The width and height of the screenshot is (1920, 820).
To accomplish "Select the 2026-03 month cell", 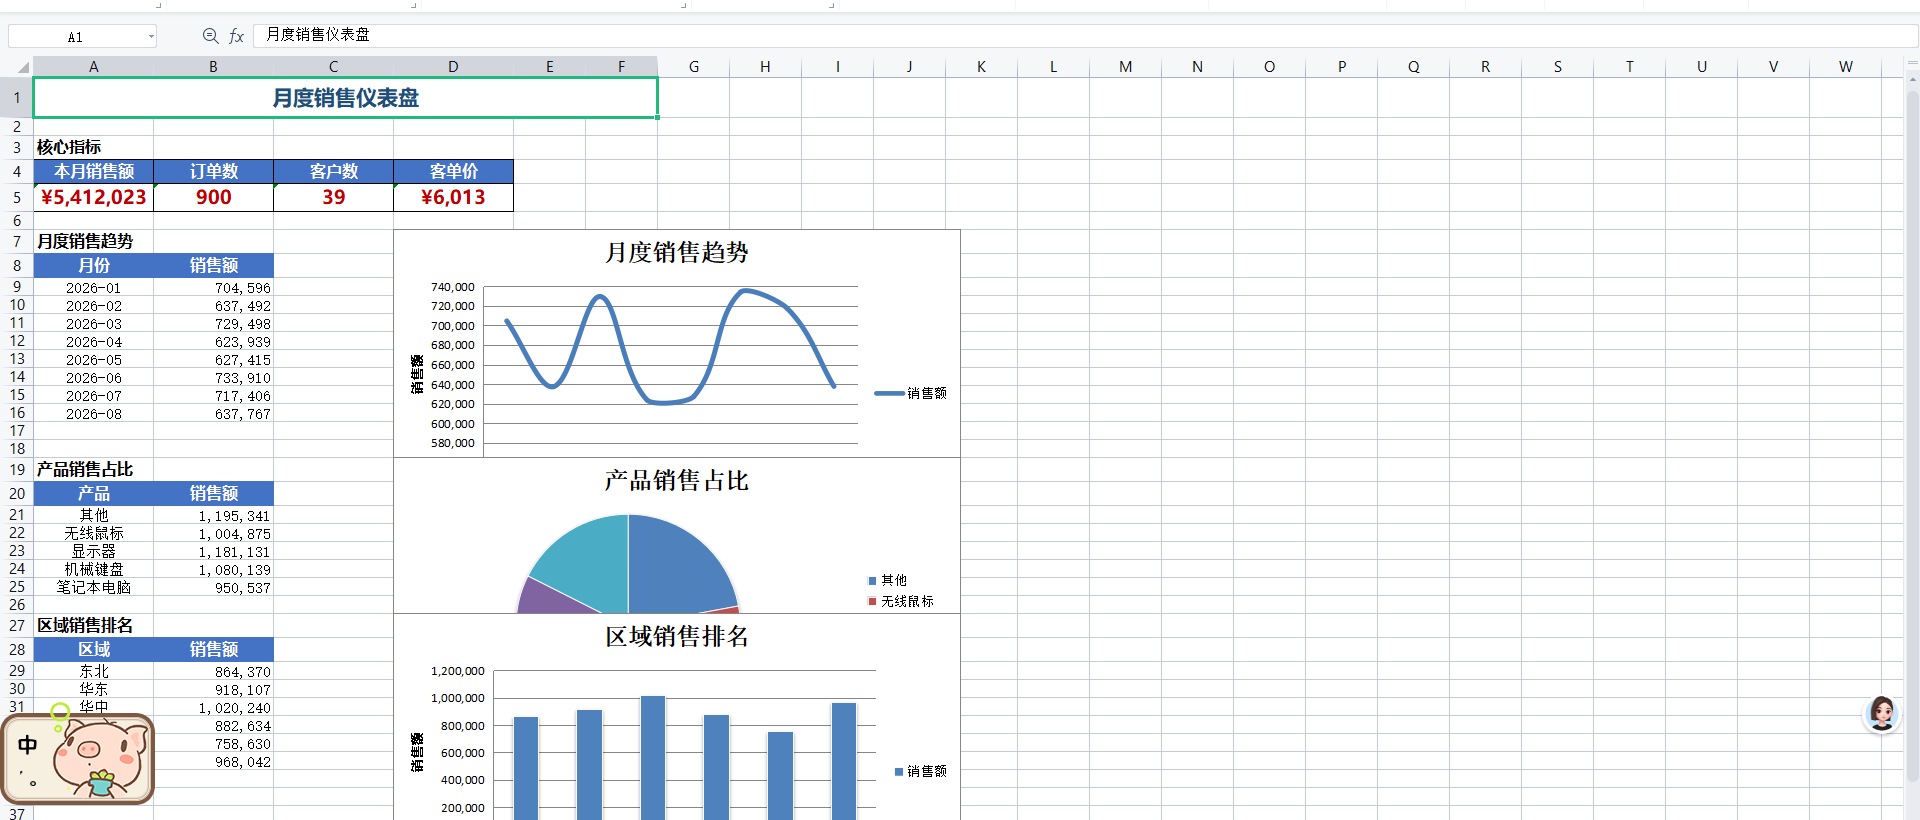I will coord(94,324).
